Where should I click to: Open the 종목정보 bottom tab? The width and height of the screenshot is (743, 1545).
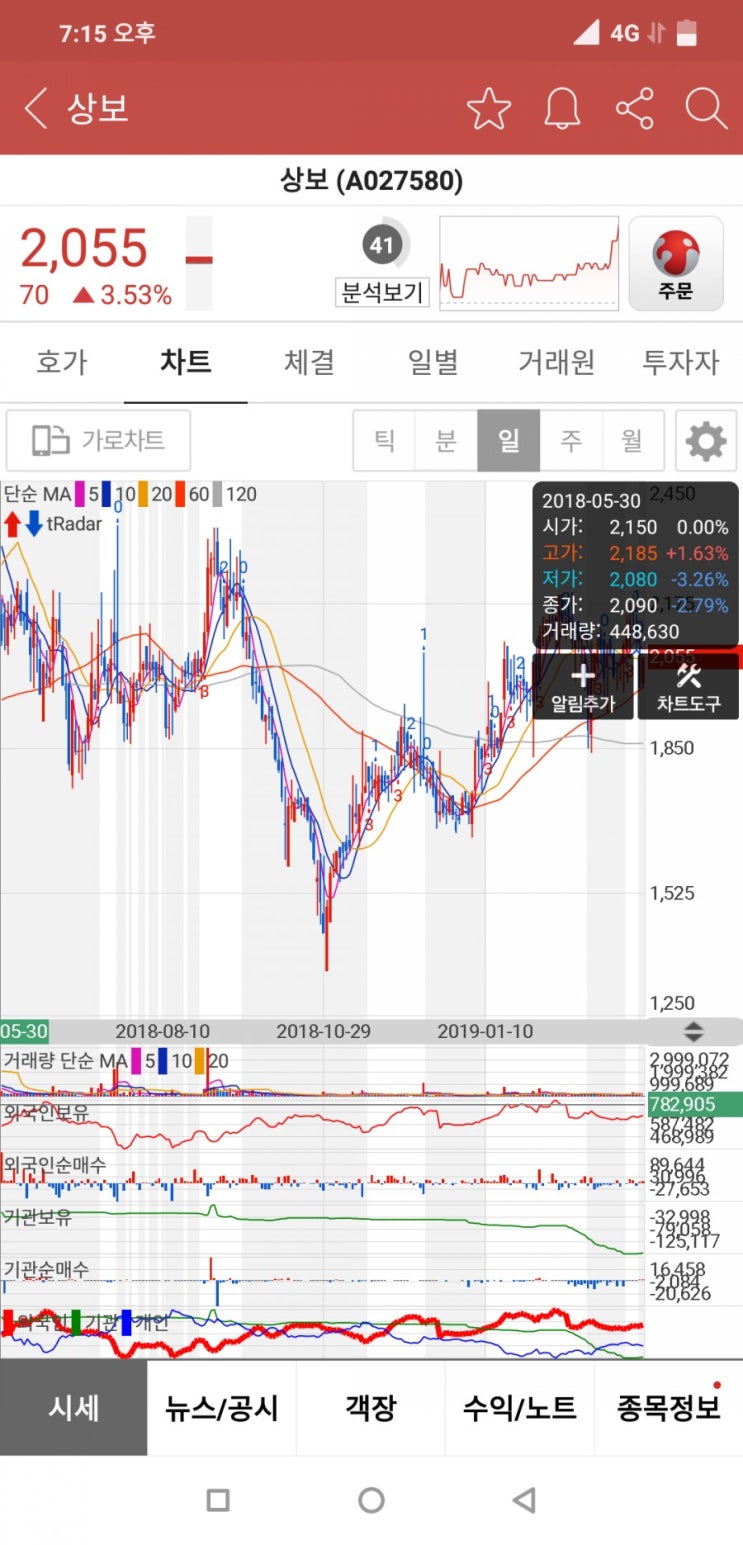669,1408
